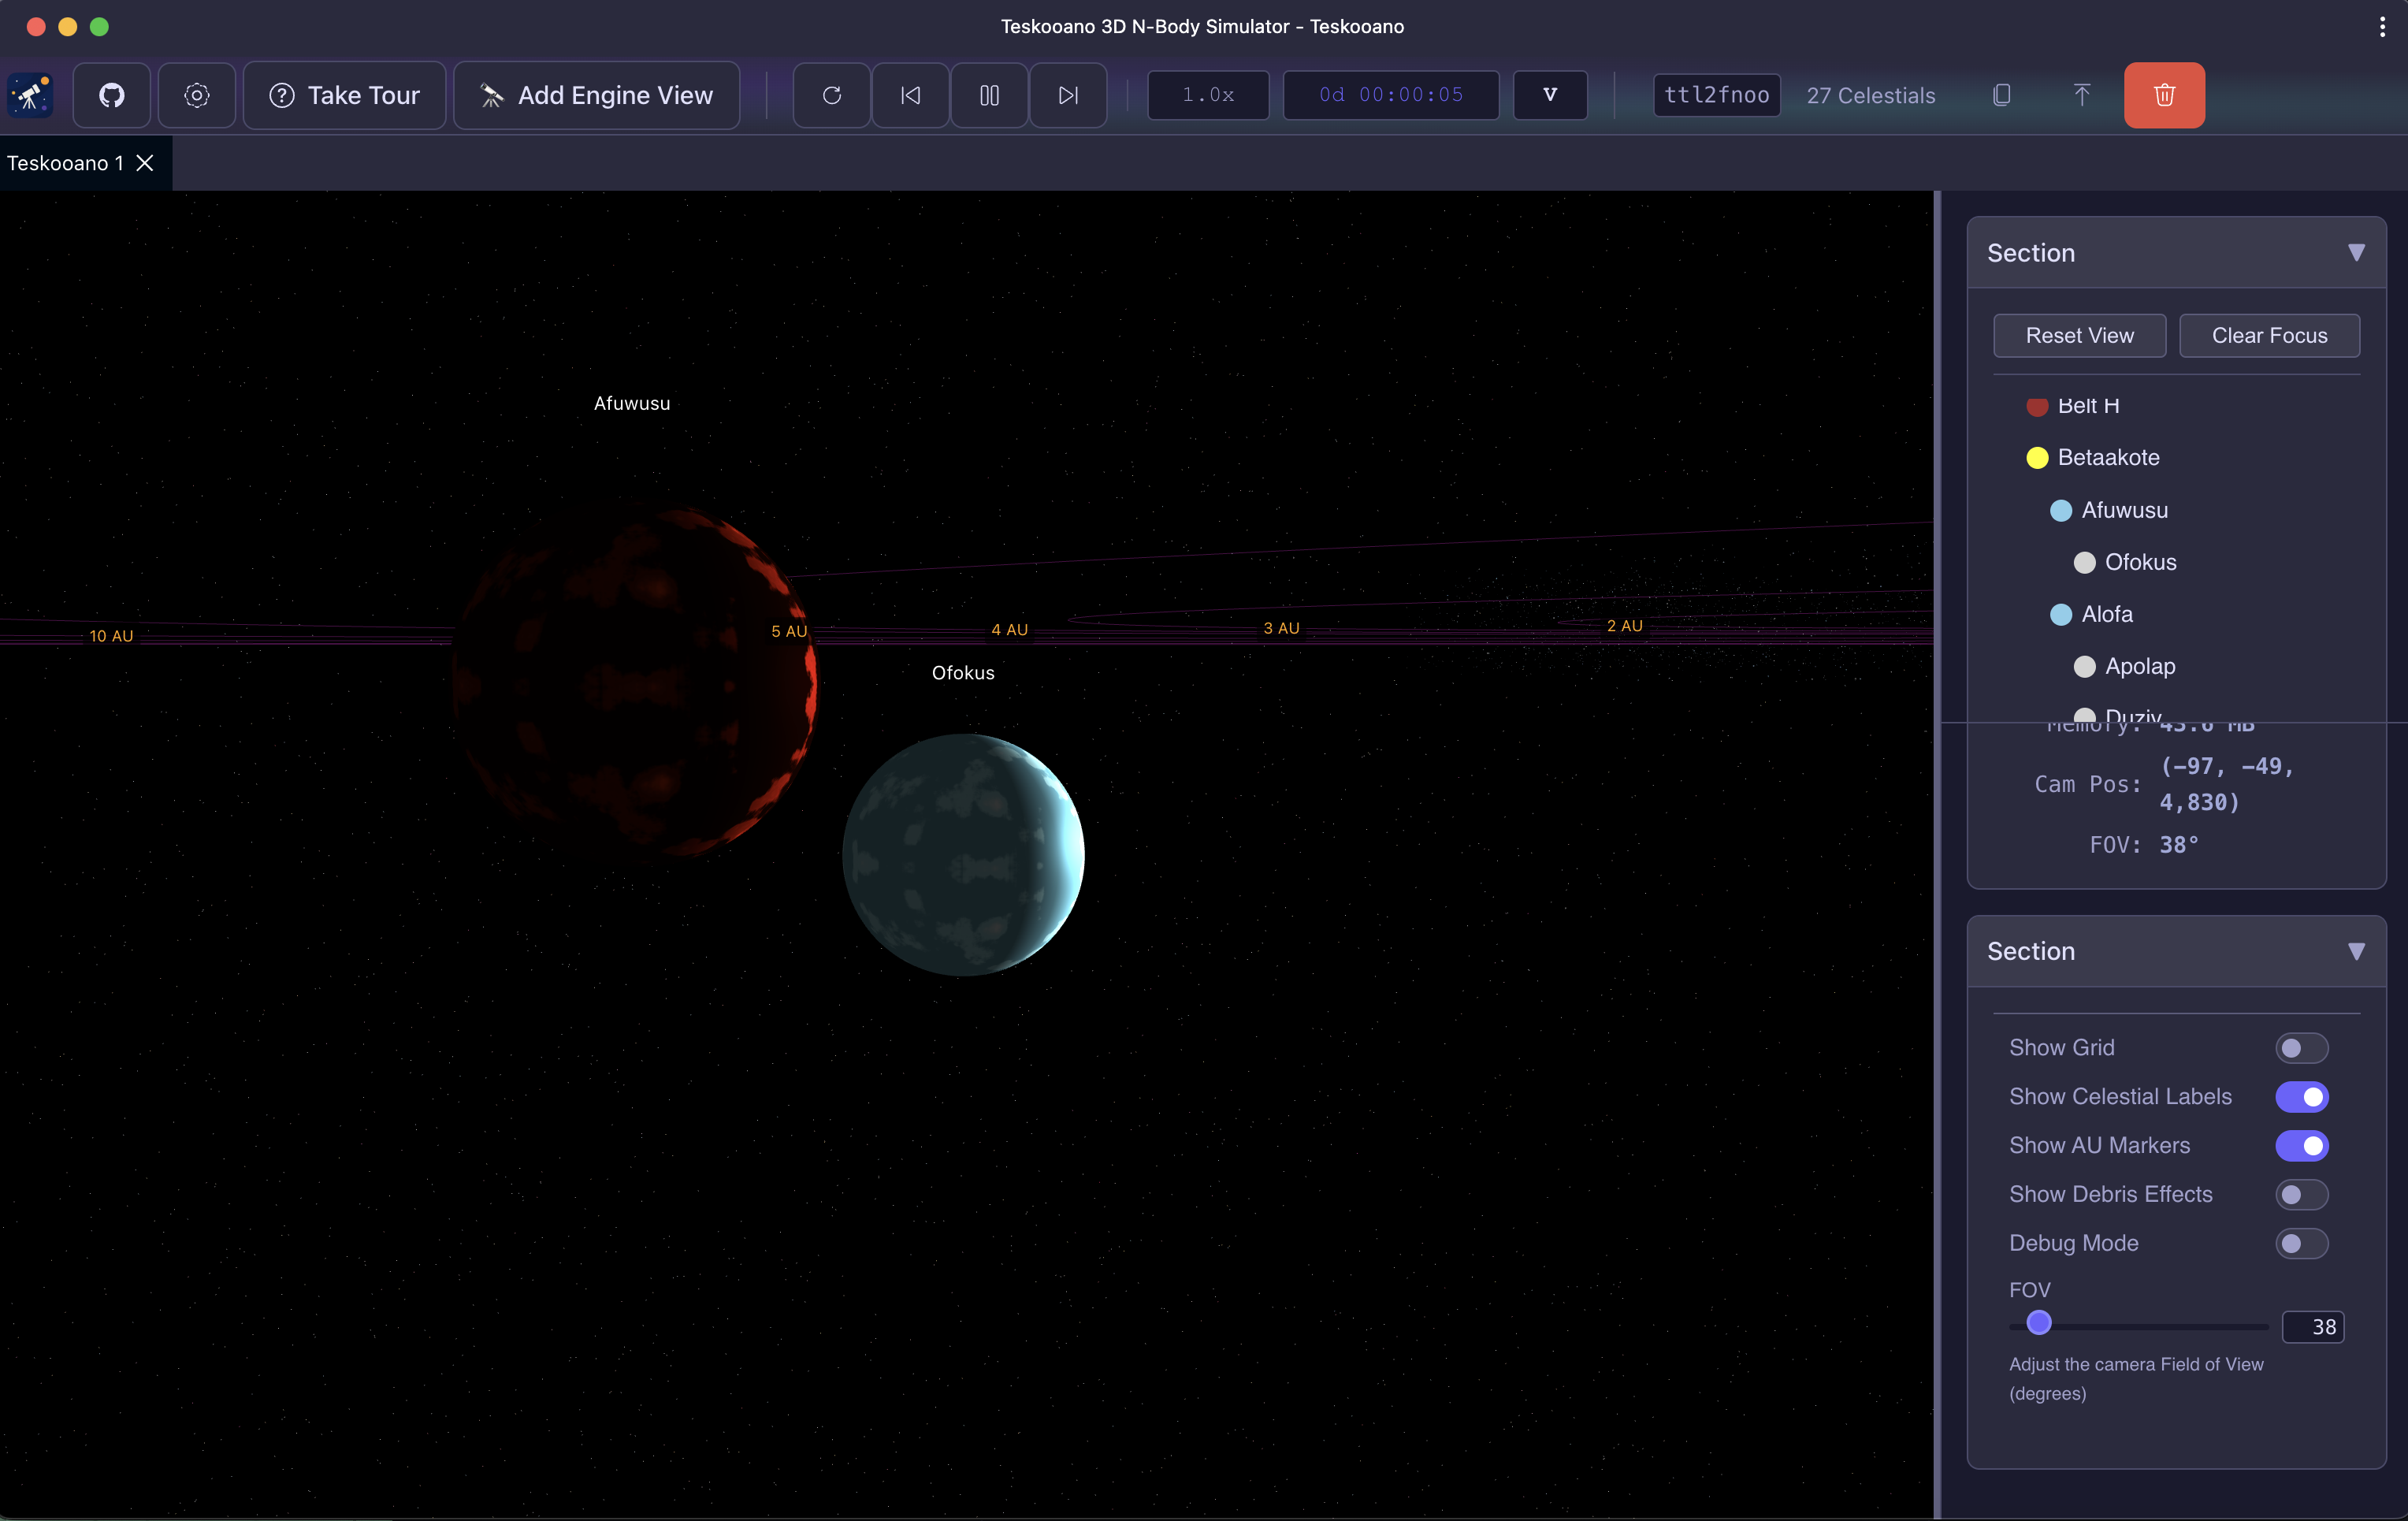This screenshot has width=2408, height=1521.
Task: Select the Teskooano 1 tab
Action: (x=66, y=163)
